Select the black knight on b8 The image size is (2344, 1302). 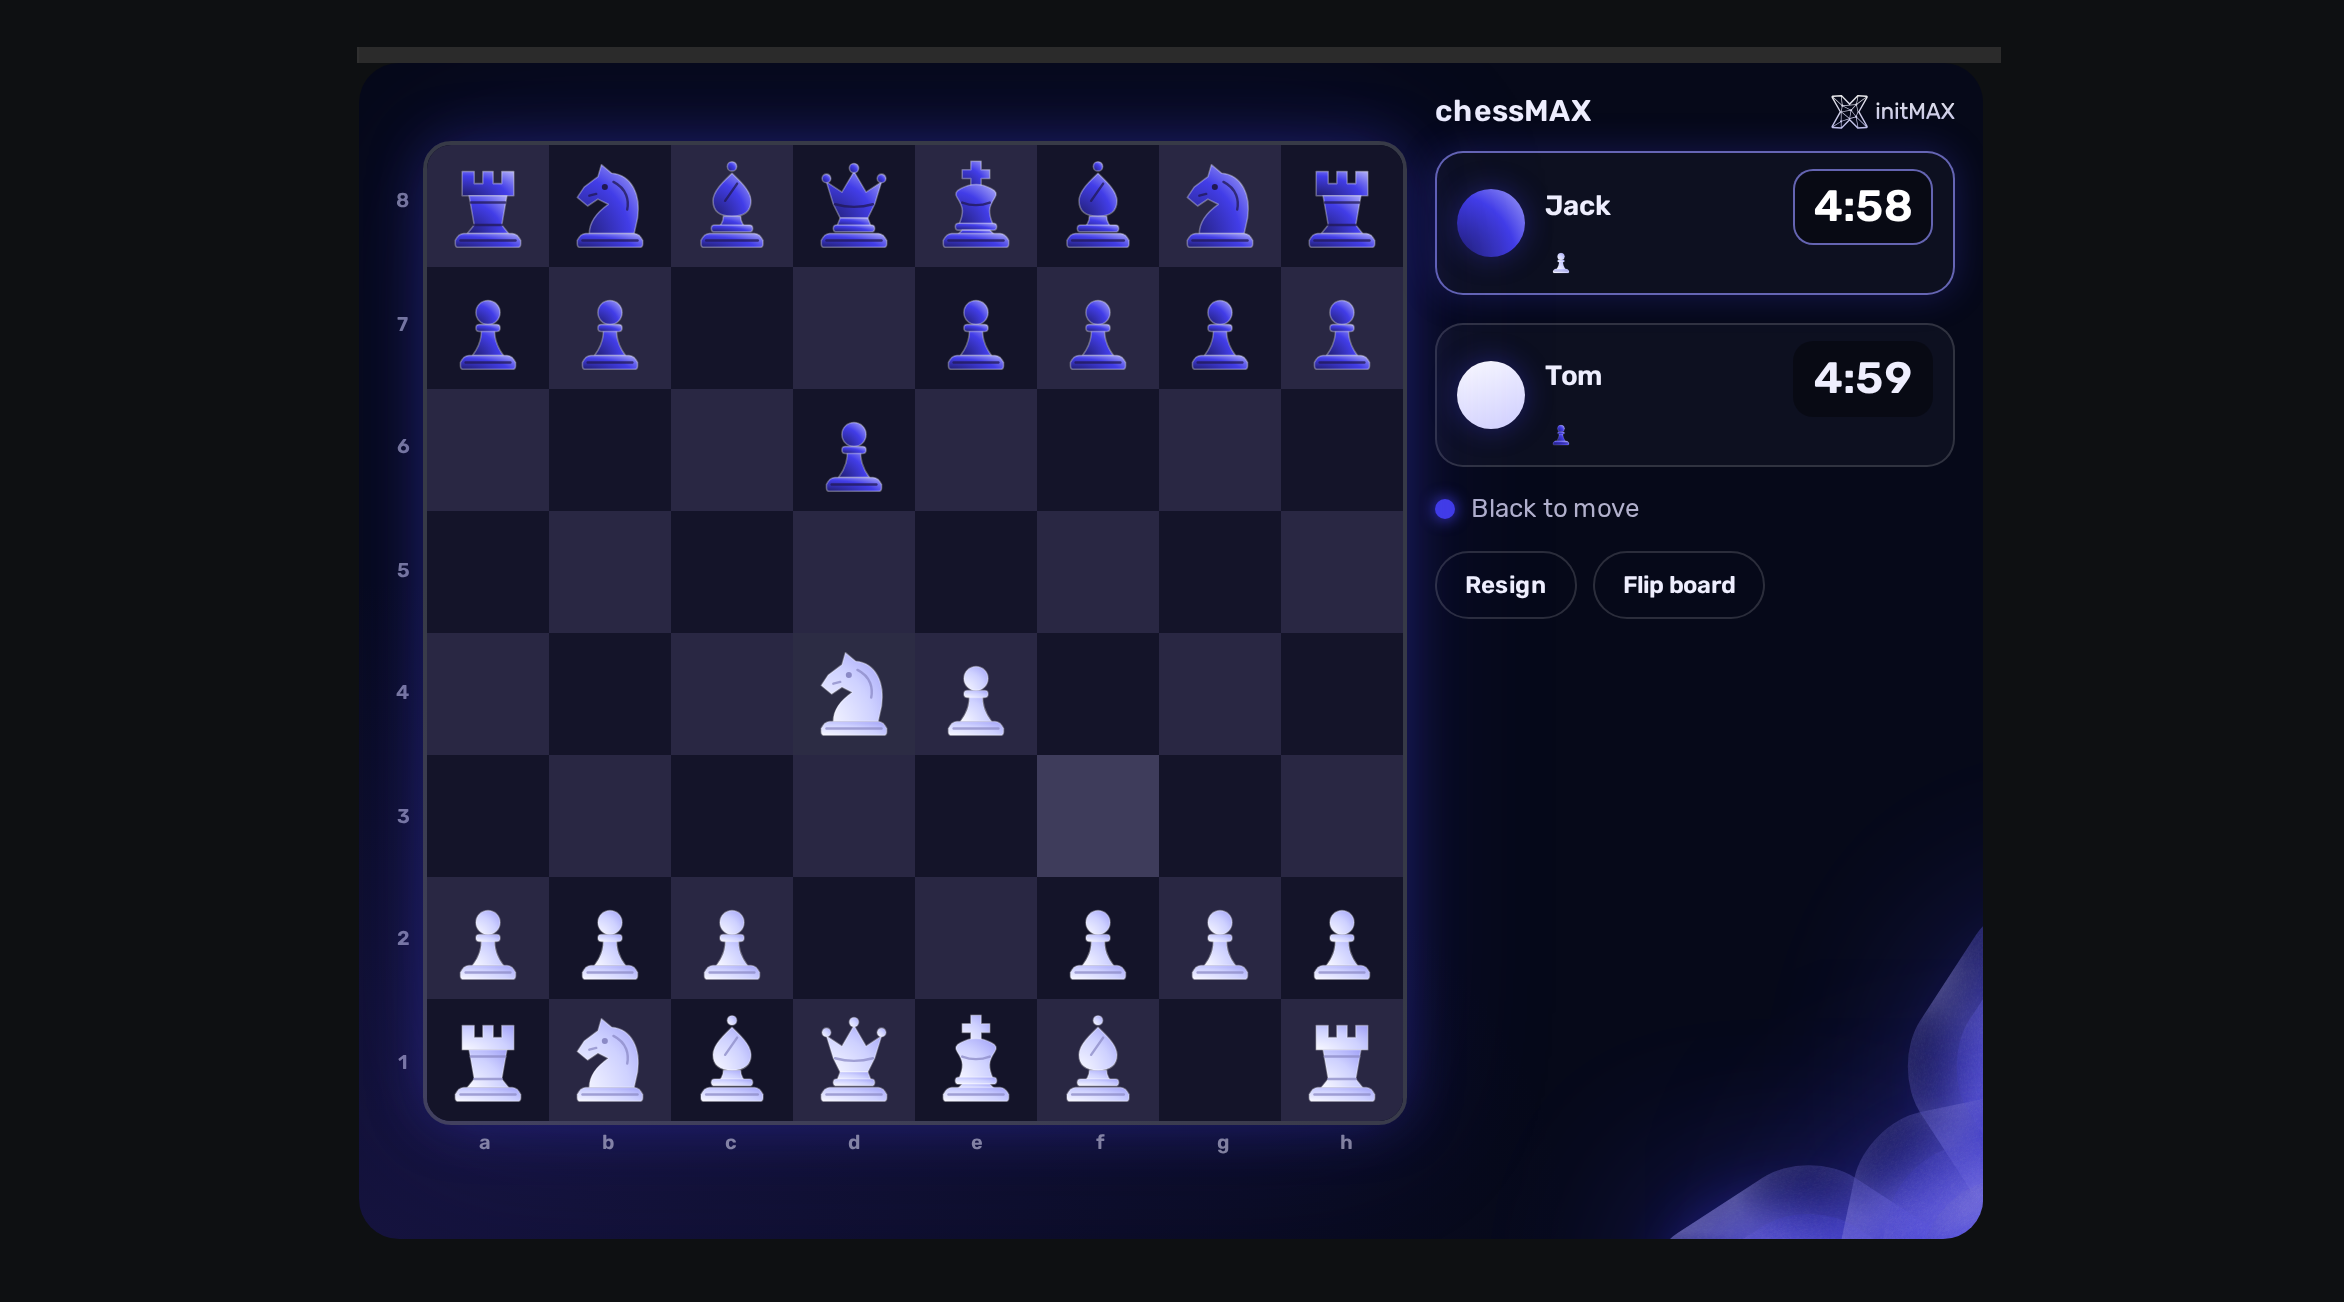610,207
